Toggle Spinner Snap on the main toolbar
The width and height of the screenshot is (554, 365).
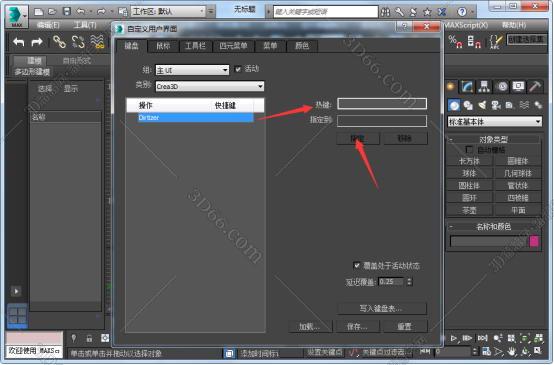tap(474, 42)
